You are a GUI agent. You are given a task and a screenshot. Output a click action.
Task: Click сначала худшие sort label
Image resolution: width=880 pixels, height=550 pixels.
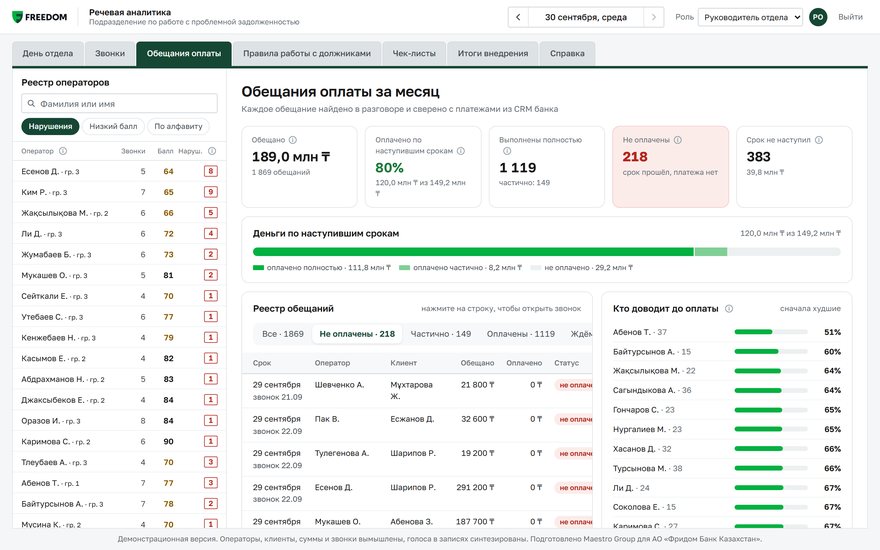tap(810, 309)
